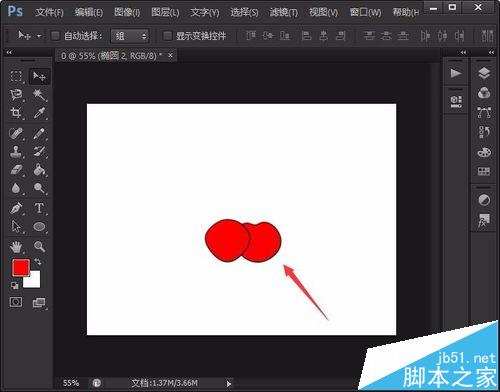500x392 pixels.
Task: Open the Move tool preset picker arrow
Action: [x=39, y=36]
